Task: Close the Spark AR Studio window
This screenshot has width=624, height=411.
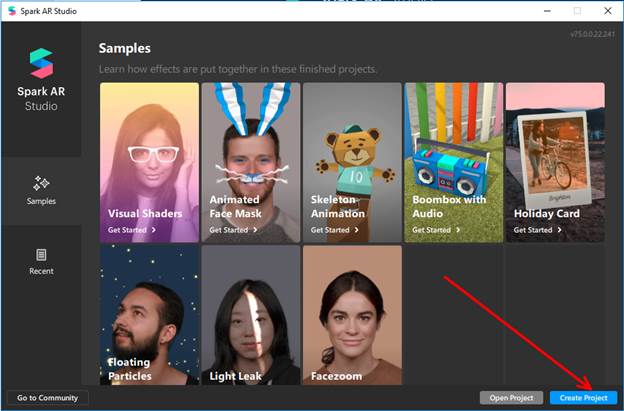Action: (608, 11)
